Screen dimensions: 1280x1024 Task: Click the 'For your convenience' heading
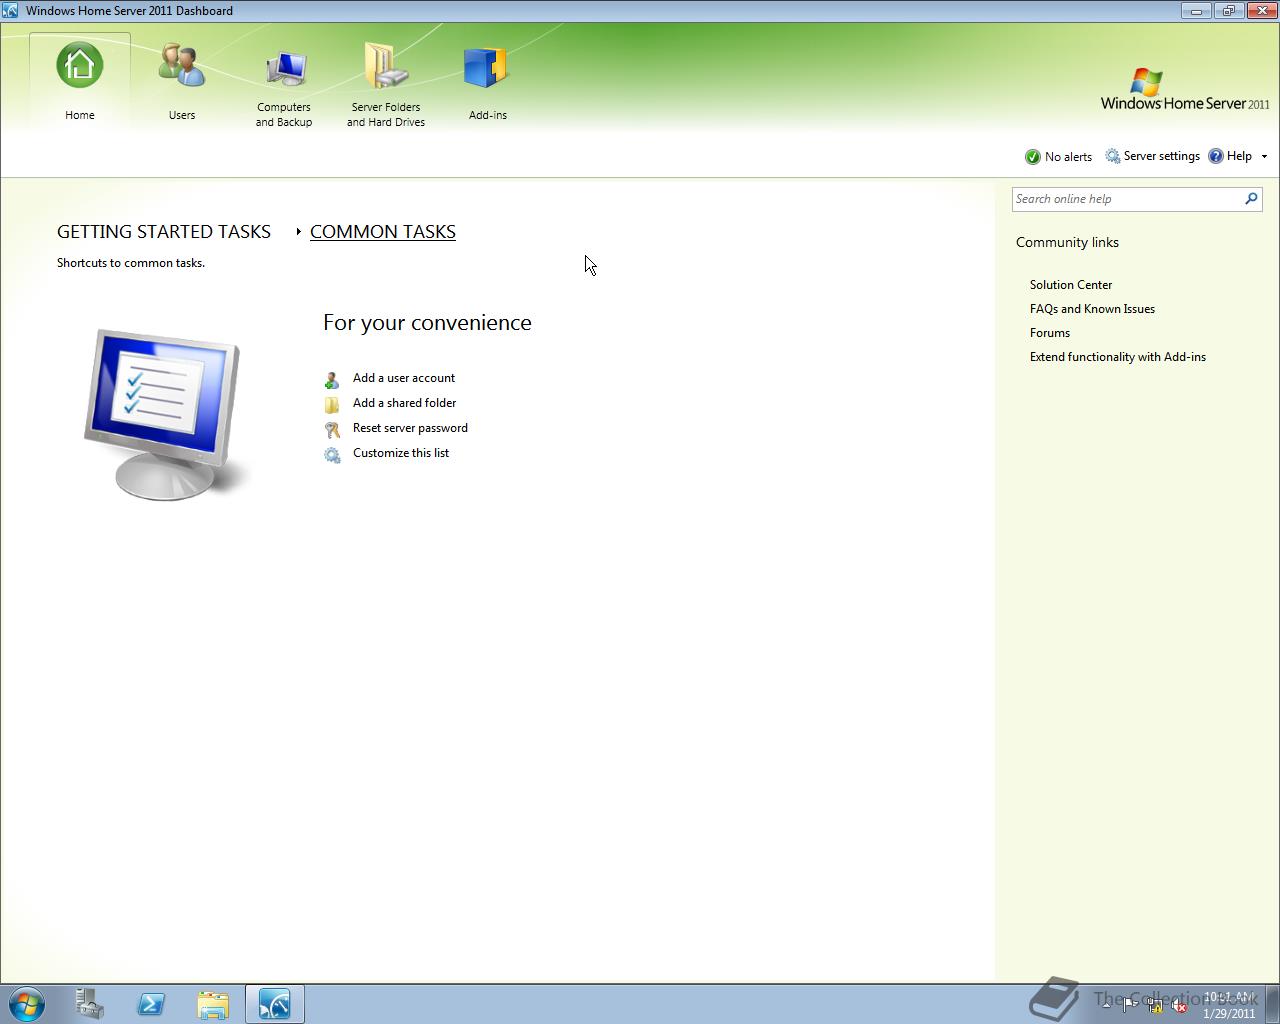click(427, 323)
